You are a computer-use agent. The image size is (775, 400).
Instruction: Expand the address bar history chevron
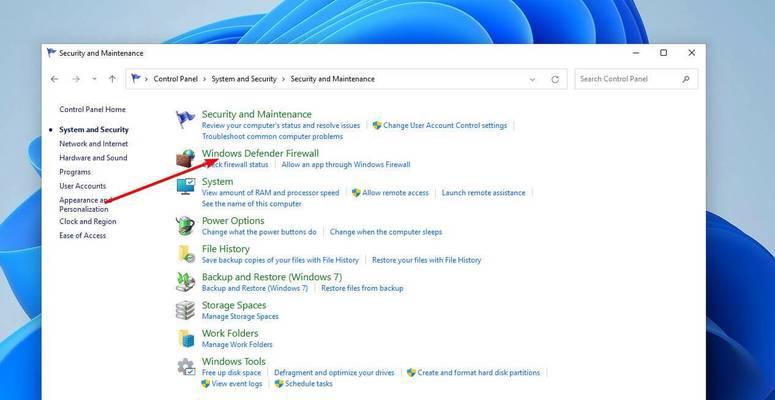(532, 79)
